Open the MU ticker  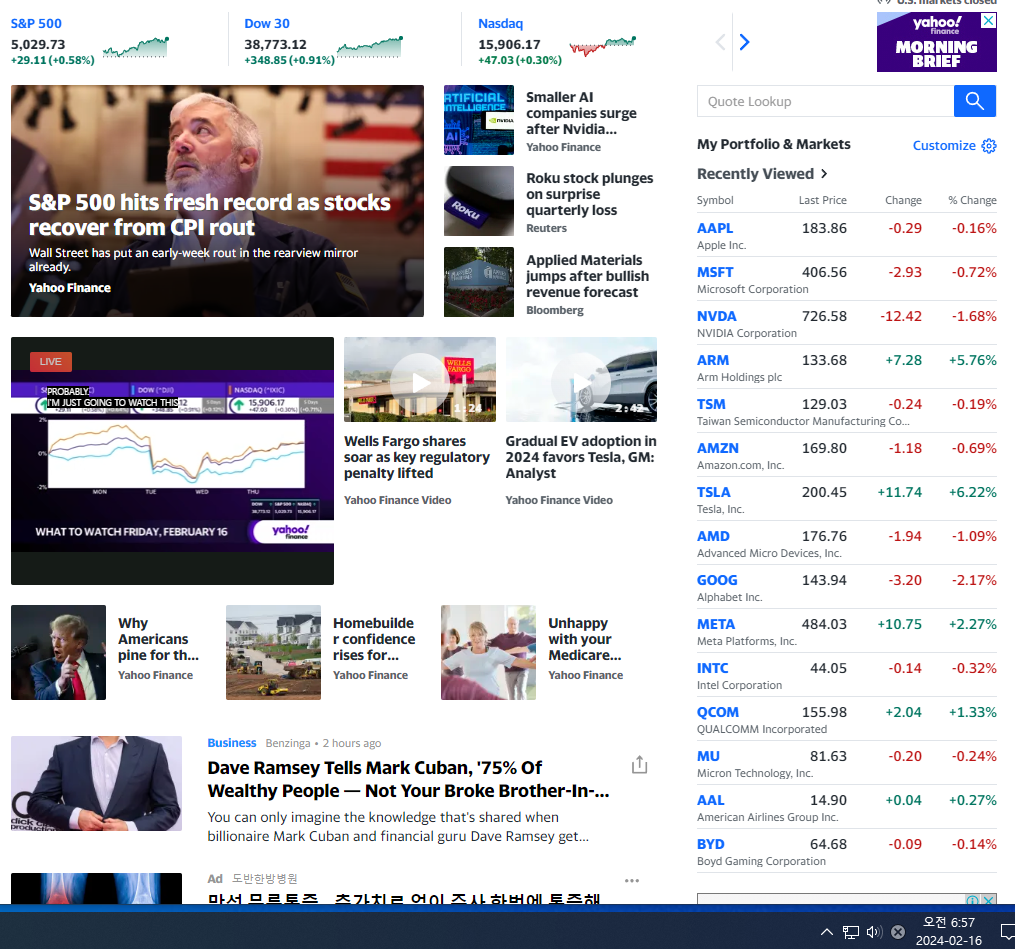pyautogui.click(x=708, y=756)
